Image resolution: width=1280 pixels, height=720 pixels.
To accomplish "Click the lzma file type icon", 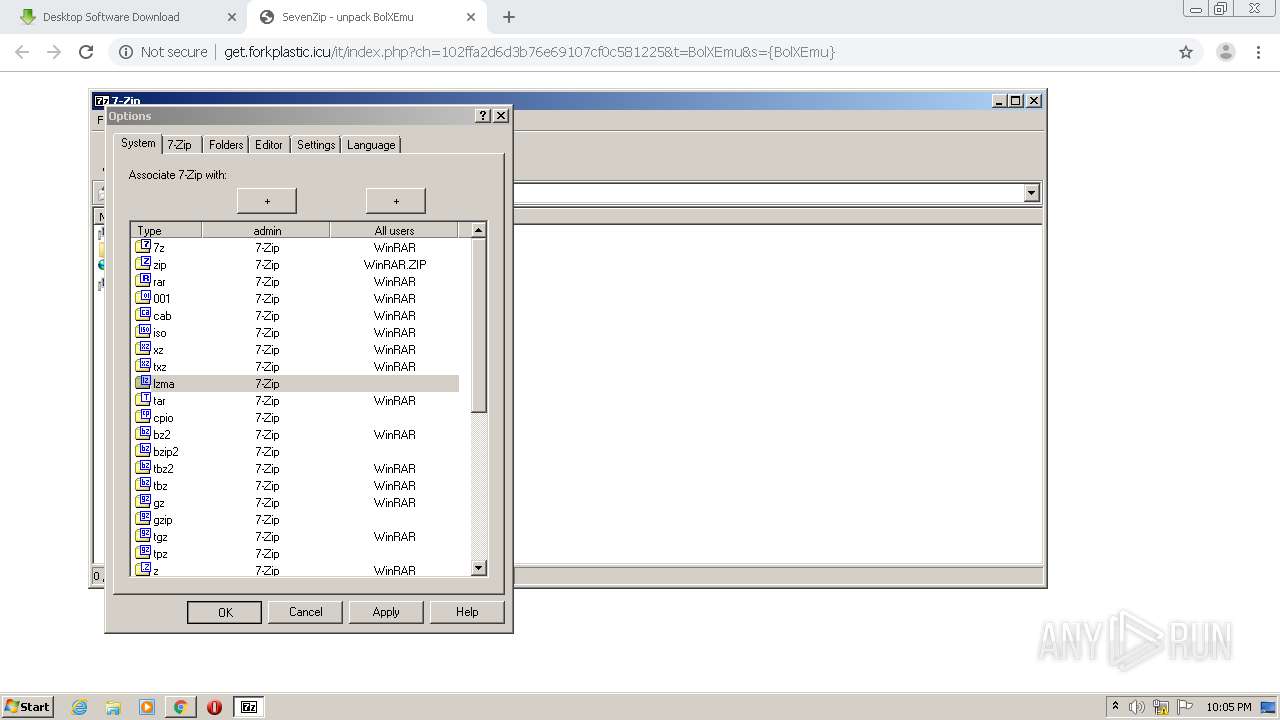I will pos(143,383).
